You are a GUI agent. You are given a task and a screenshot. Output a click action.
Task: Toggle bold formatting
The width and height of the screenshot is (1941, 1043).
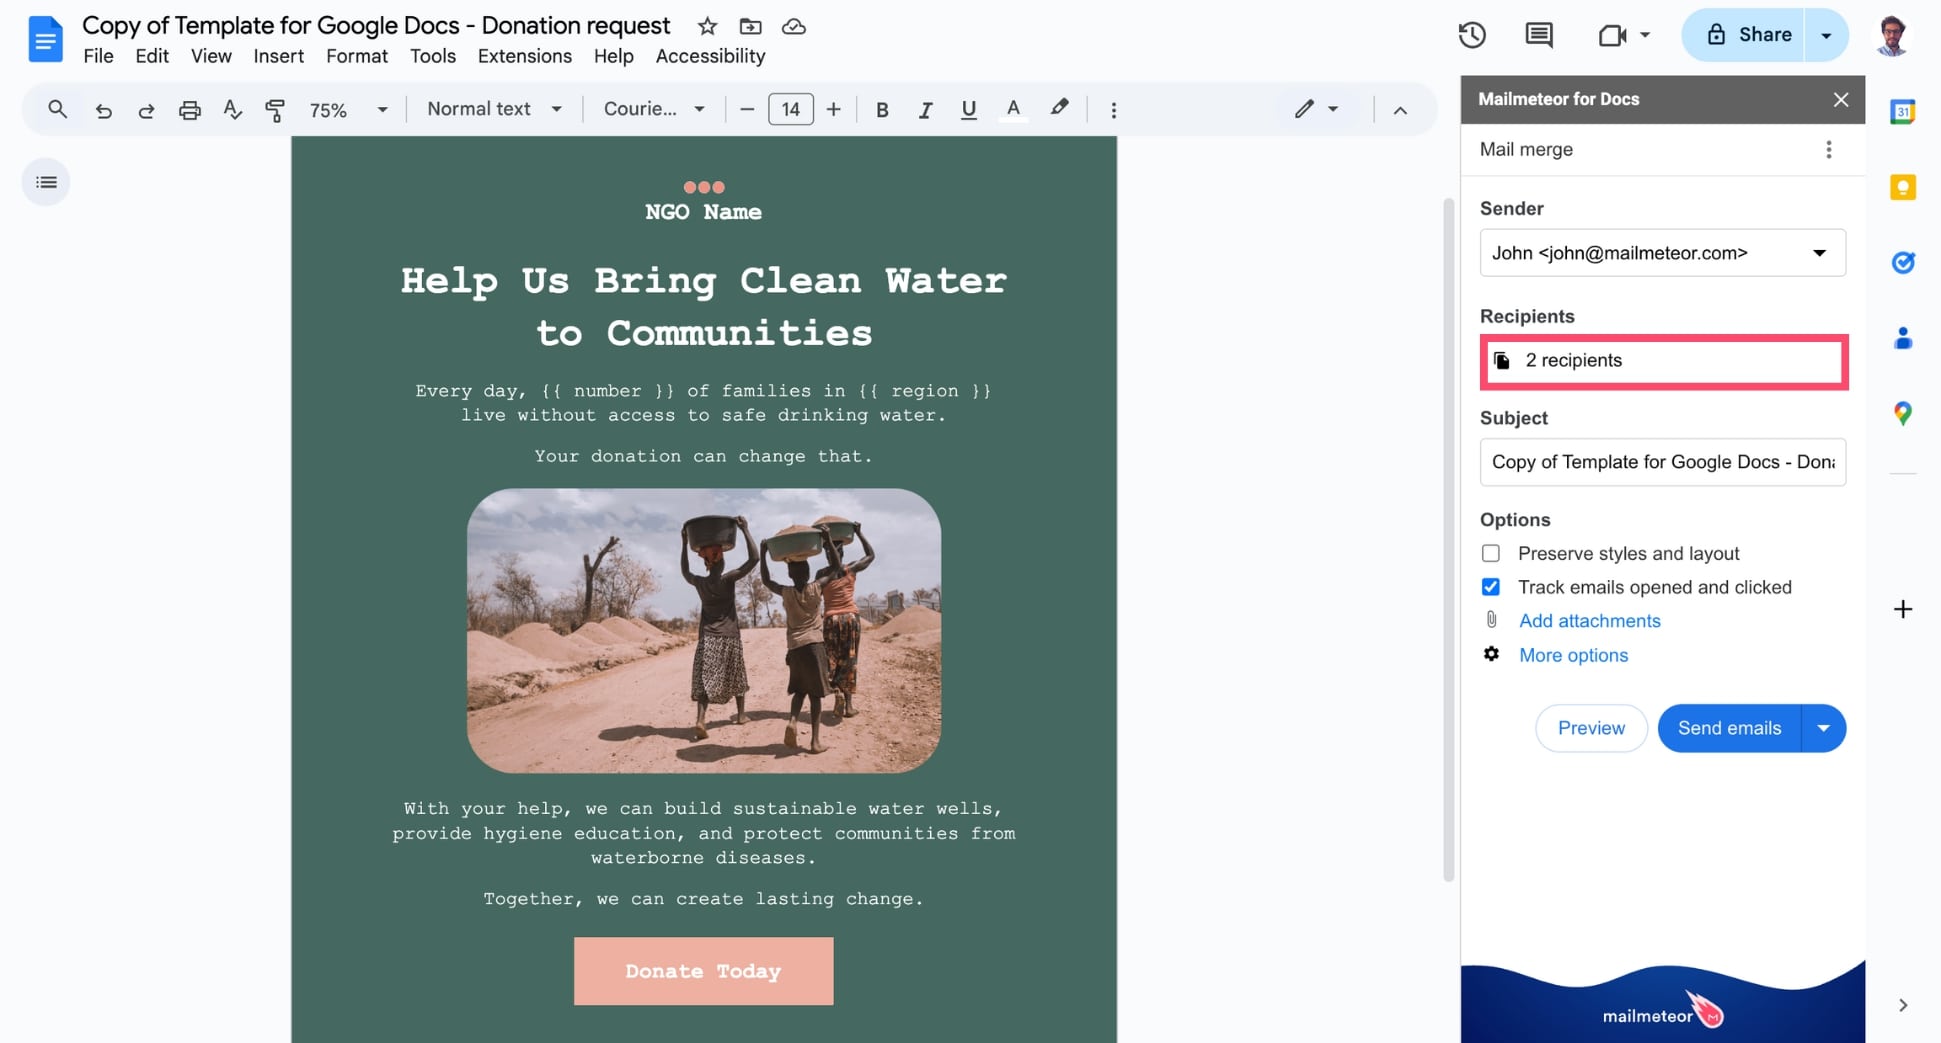pyautogui.click(x=881, y=109)
